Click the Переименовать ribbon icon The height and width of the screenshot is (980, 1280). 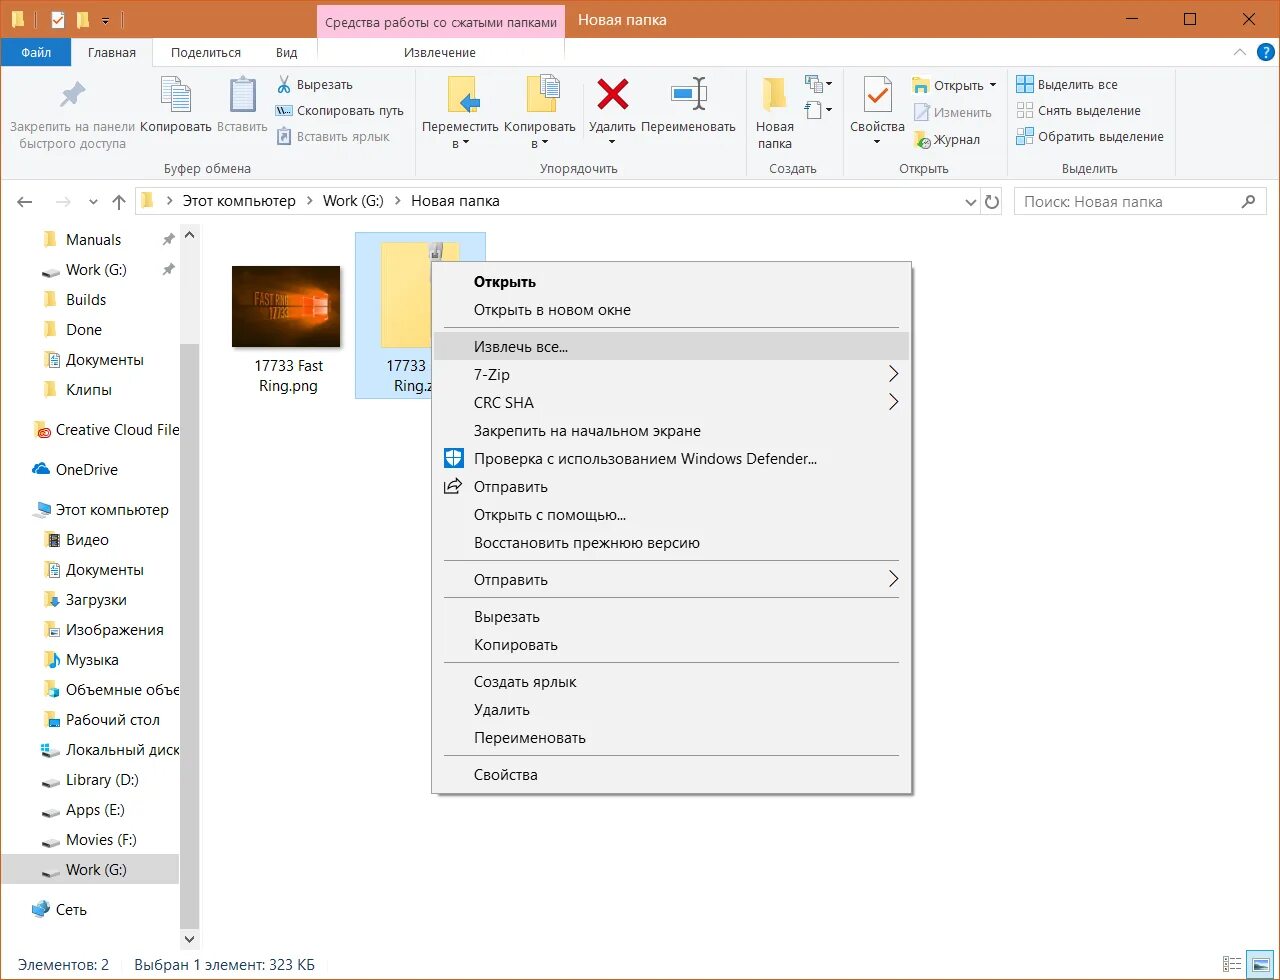[689, 95]
